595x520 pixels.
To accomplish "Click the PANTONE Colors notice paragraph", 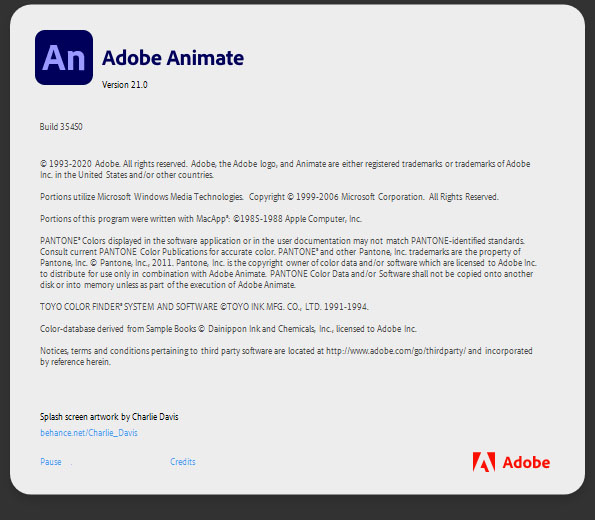I will (x=288, y=263).
